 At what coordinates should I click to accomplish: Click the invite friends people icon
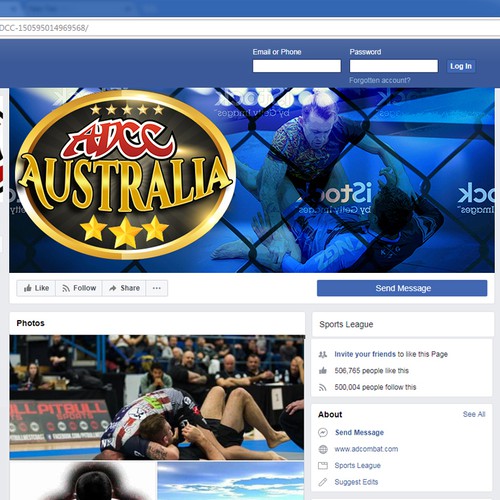click(x=322, y=354)
